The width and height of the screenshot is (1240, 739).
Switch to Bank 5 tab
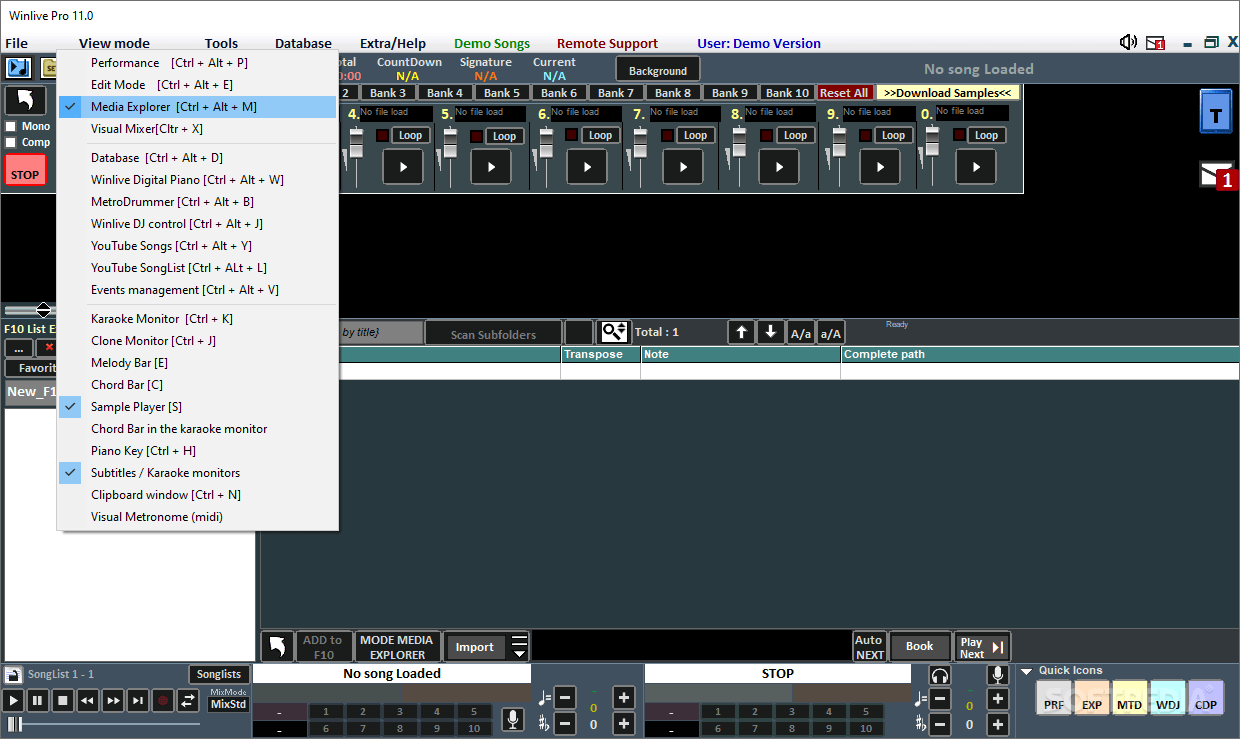pyautogui.click(x=502, y=93)
